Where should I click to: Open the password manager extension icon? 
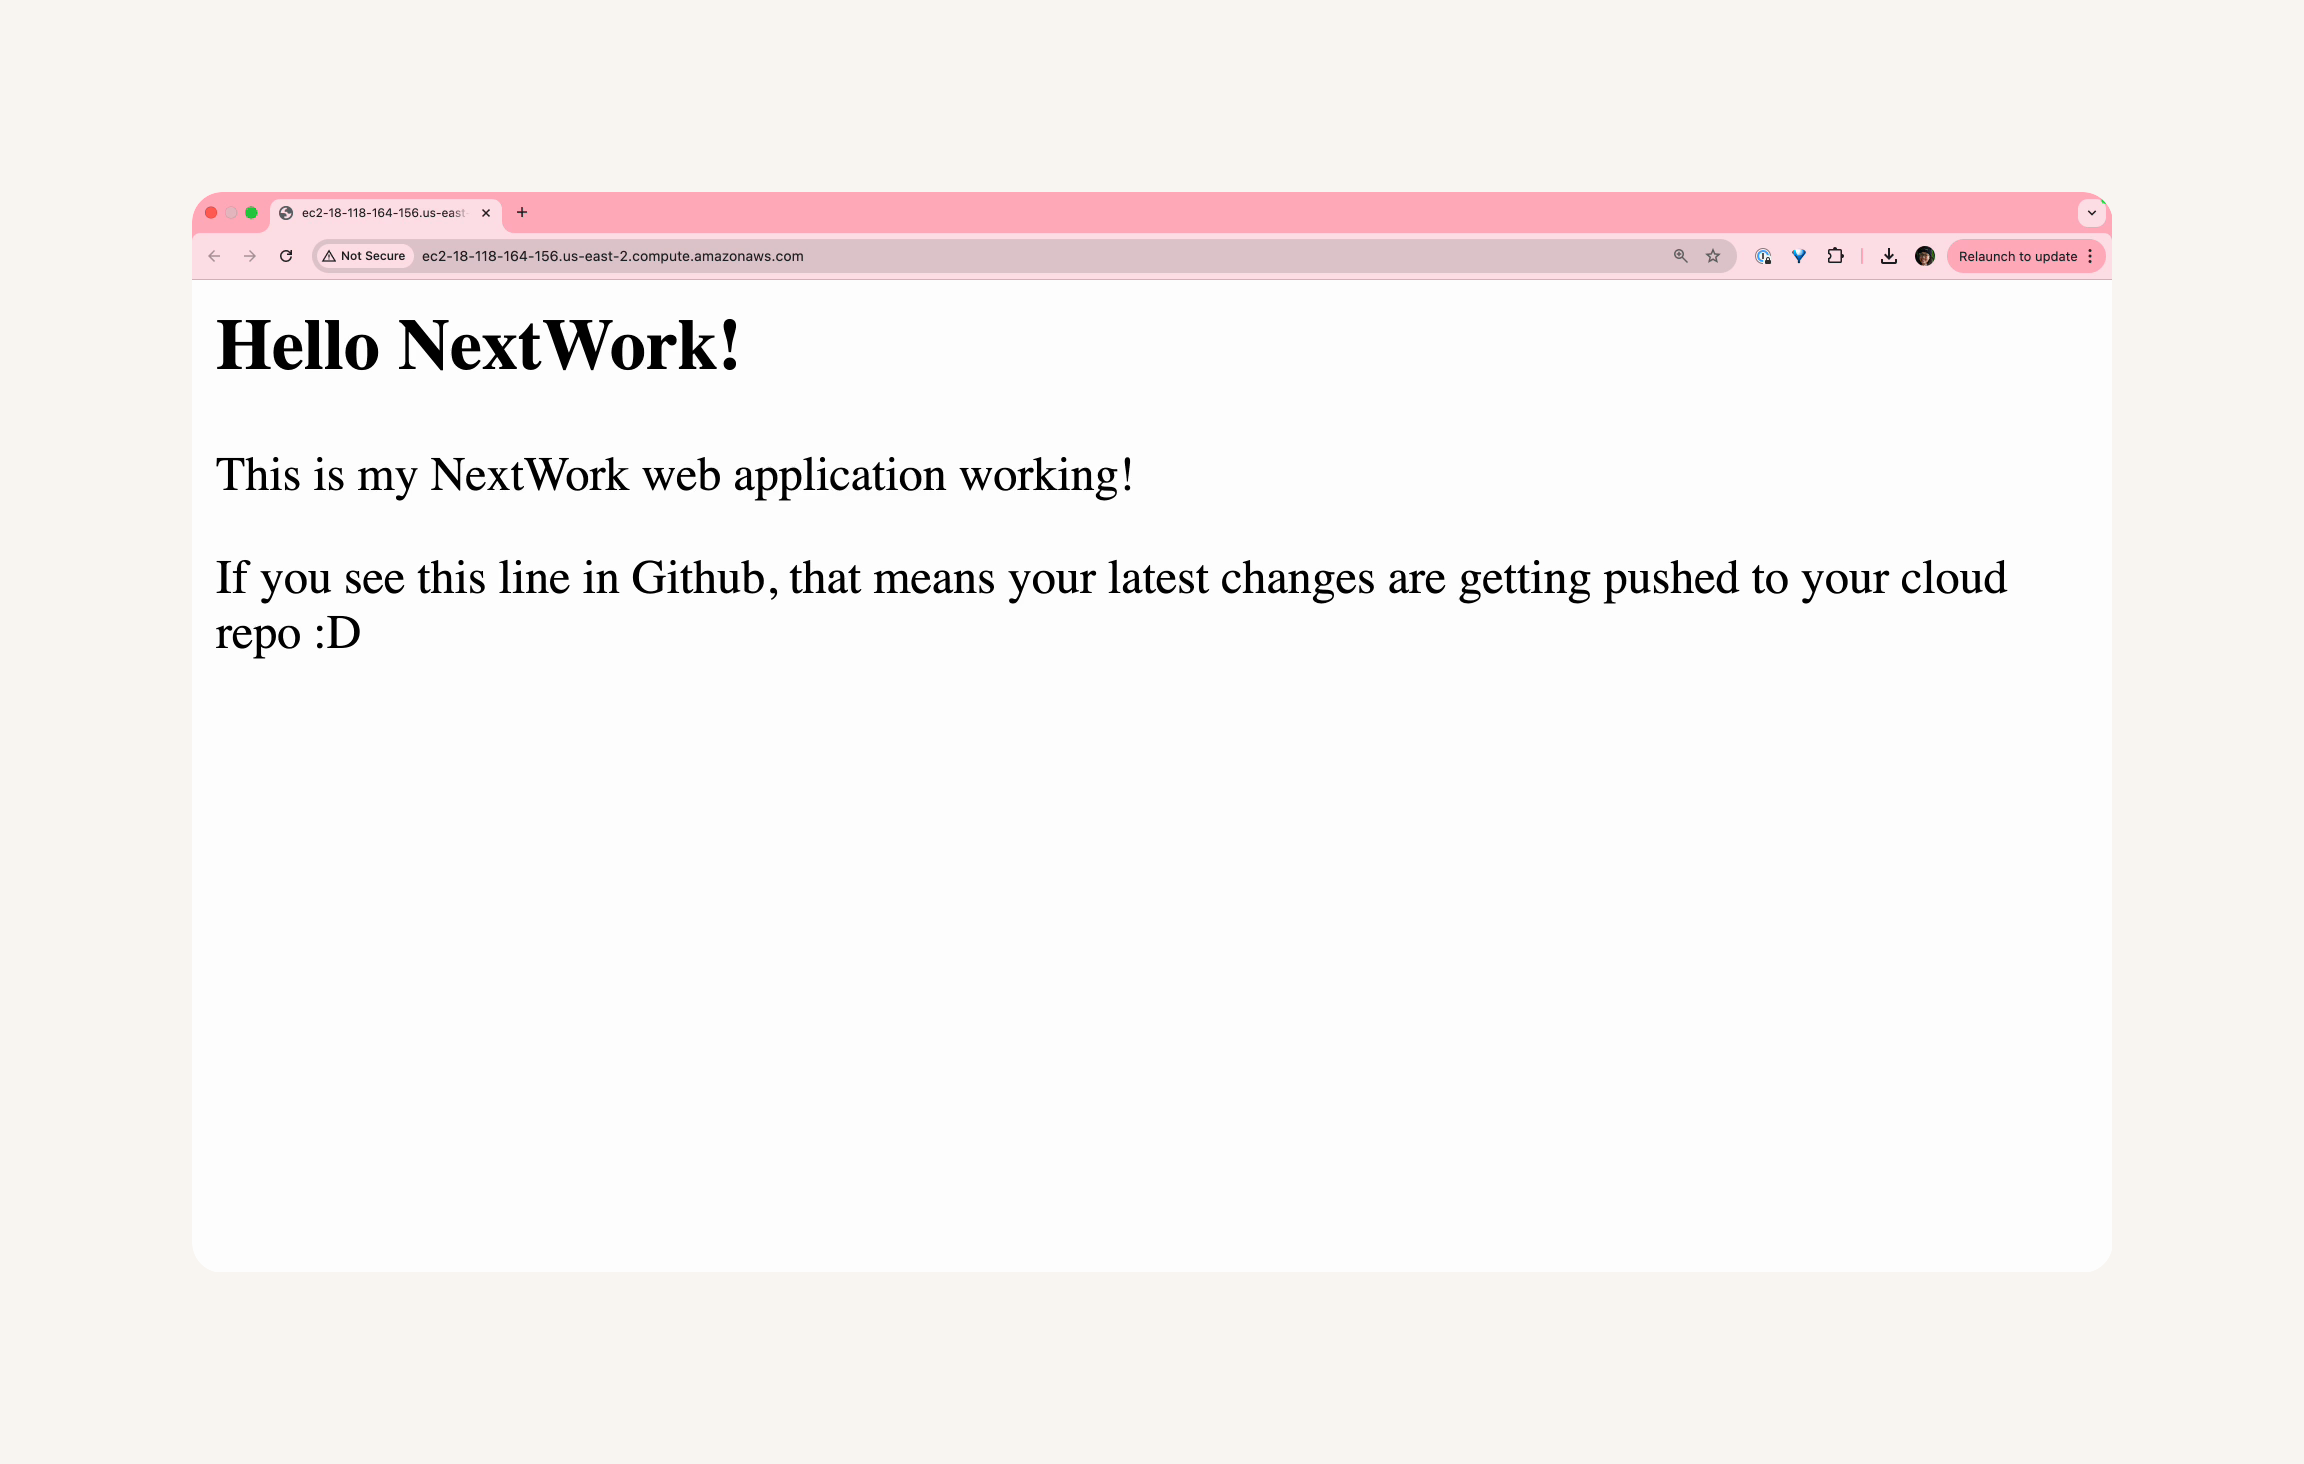1763,256
